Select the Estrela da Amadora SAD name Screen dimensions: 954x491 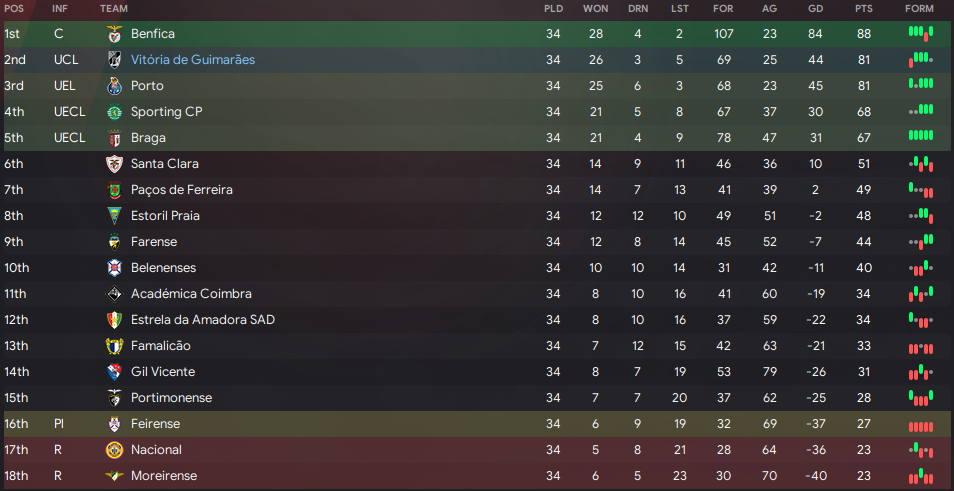coord(203,319)
